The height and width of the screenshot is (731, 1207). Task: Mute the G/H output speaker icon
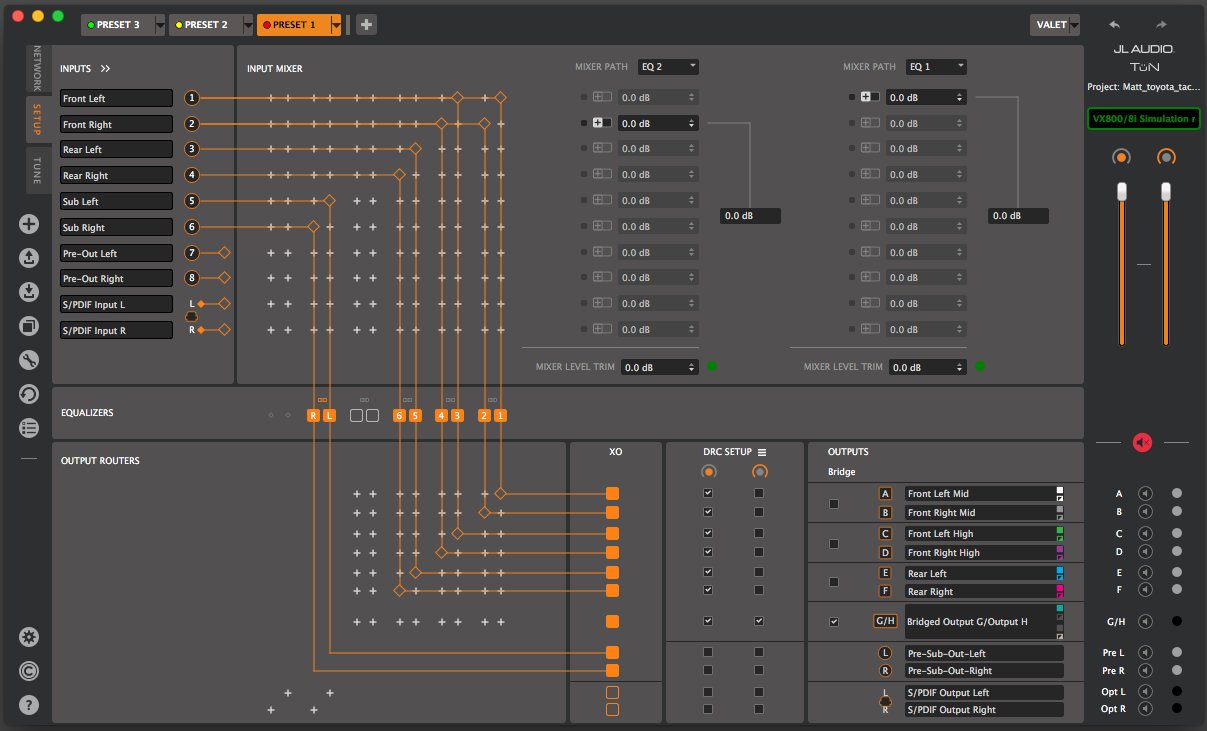pyautogui.click(x=1146, y=621)
